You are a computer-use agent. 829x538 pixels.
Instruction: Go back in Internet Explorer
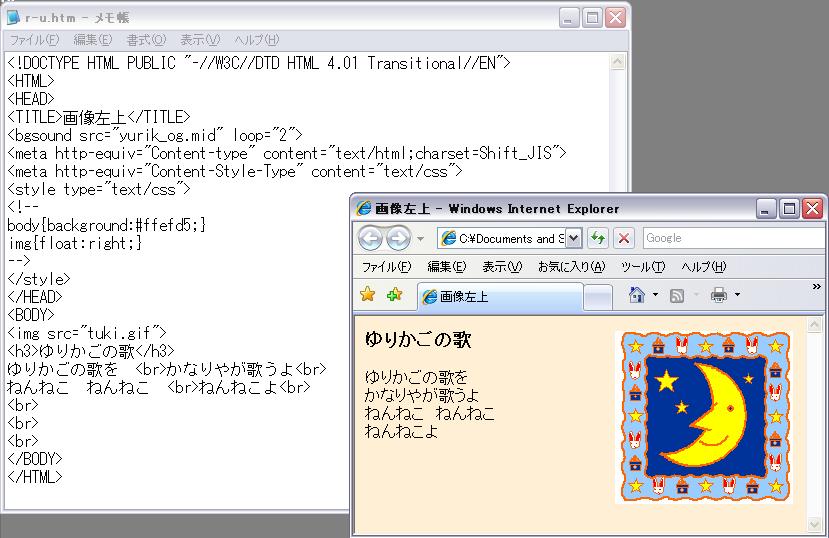tap(370, 238)
